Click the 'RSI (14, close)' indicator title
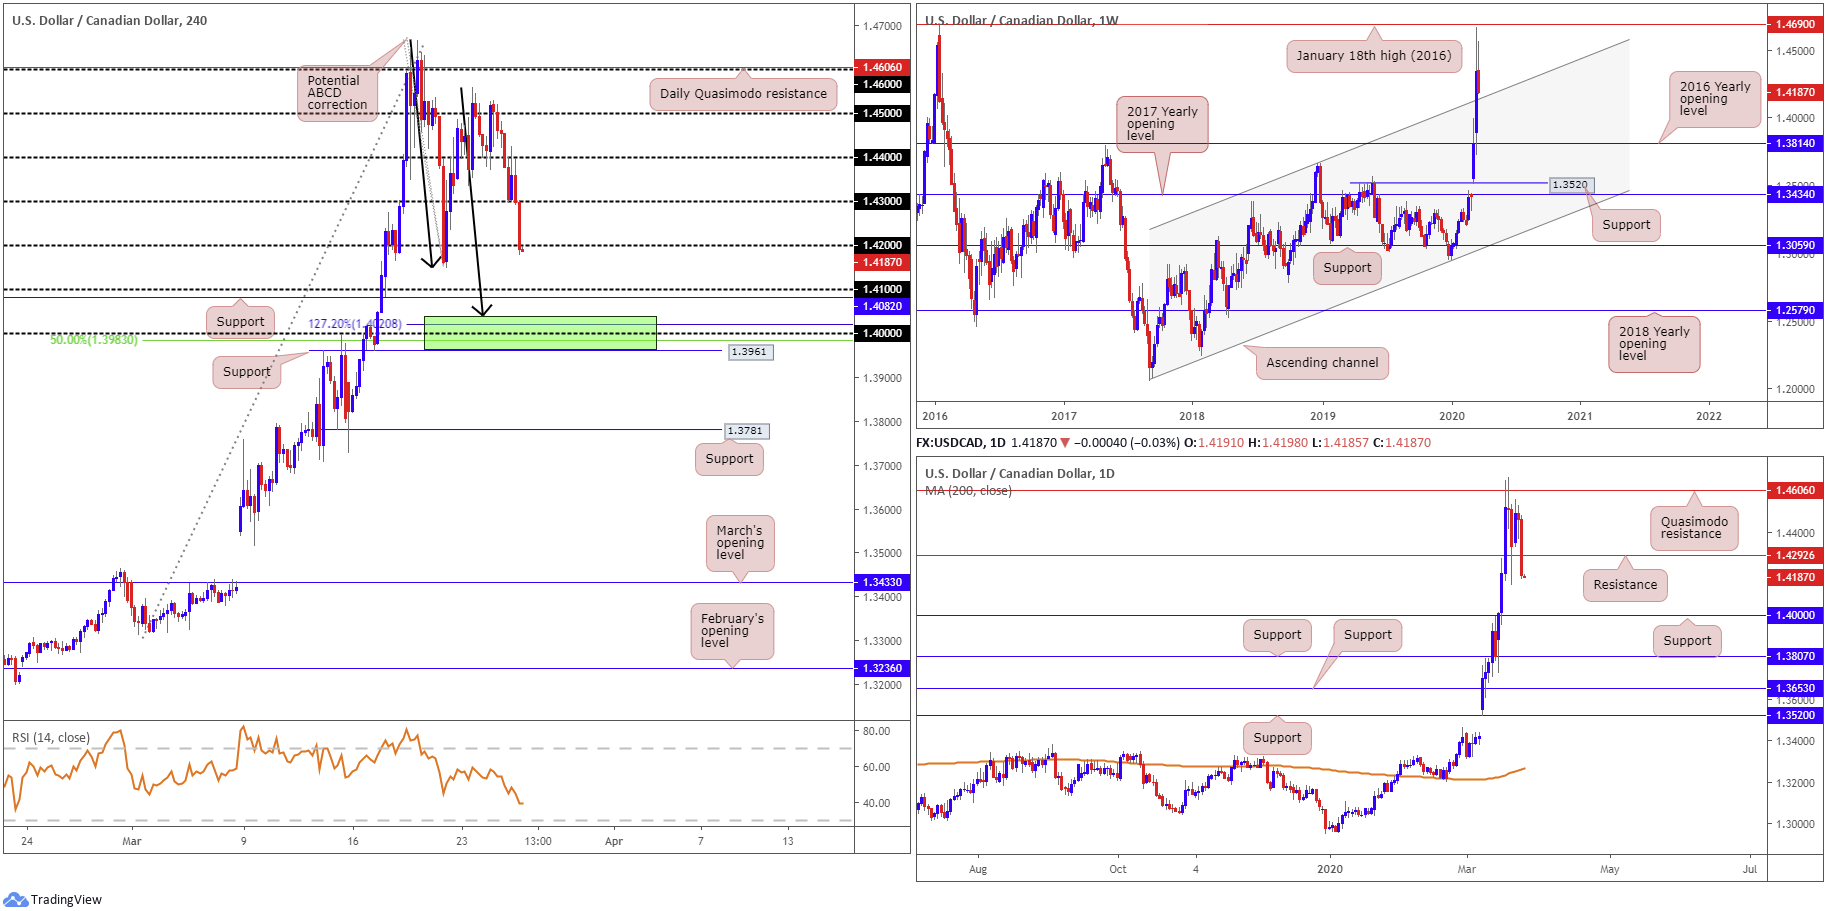This screenshot has width=1826, height=911. (x=51, y=738)
